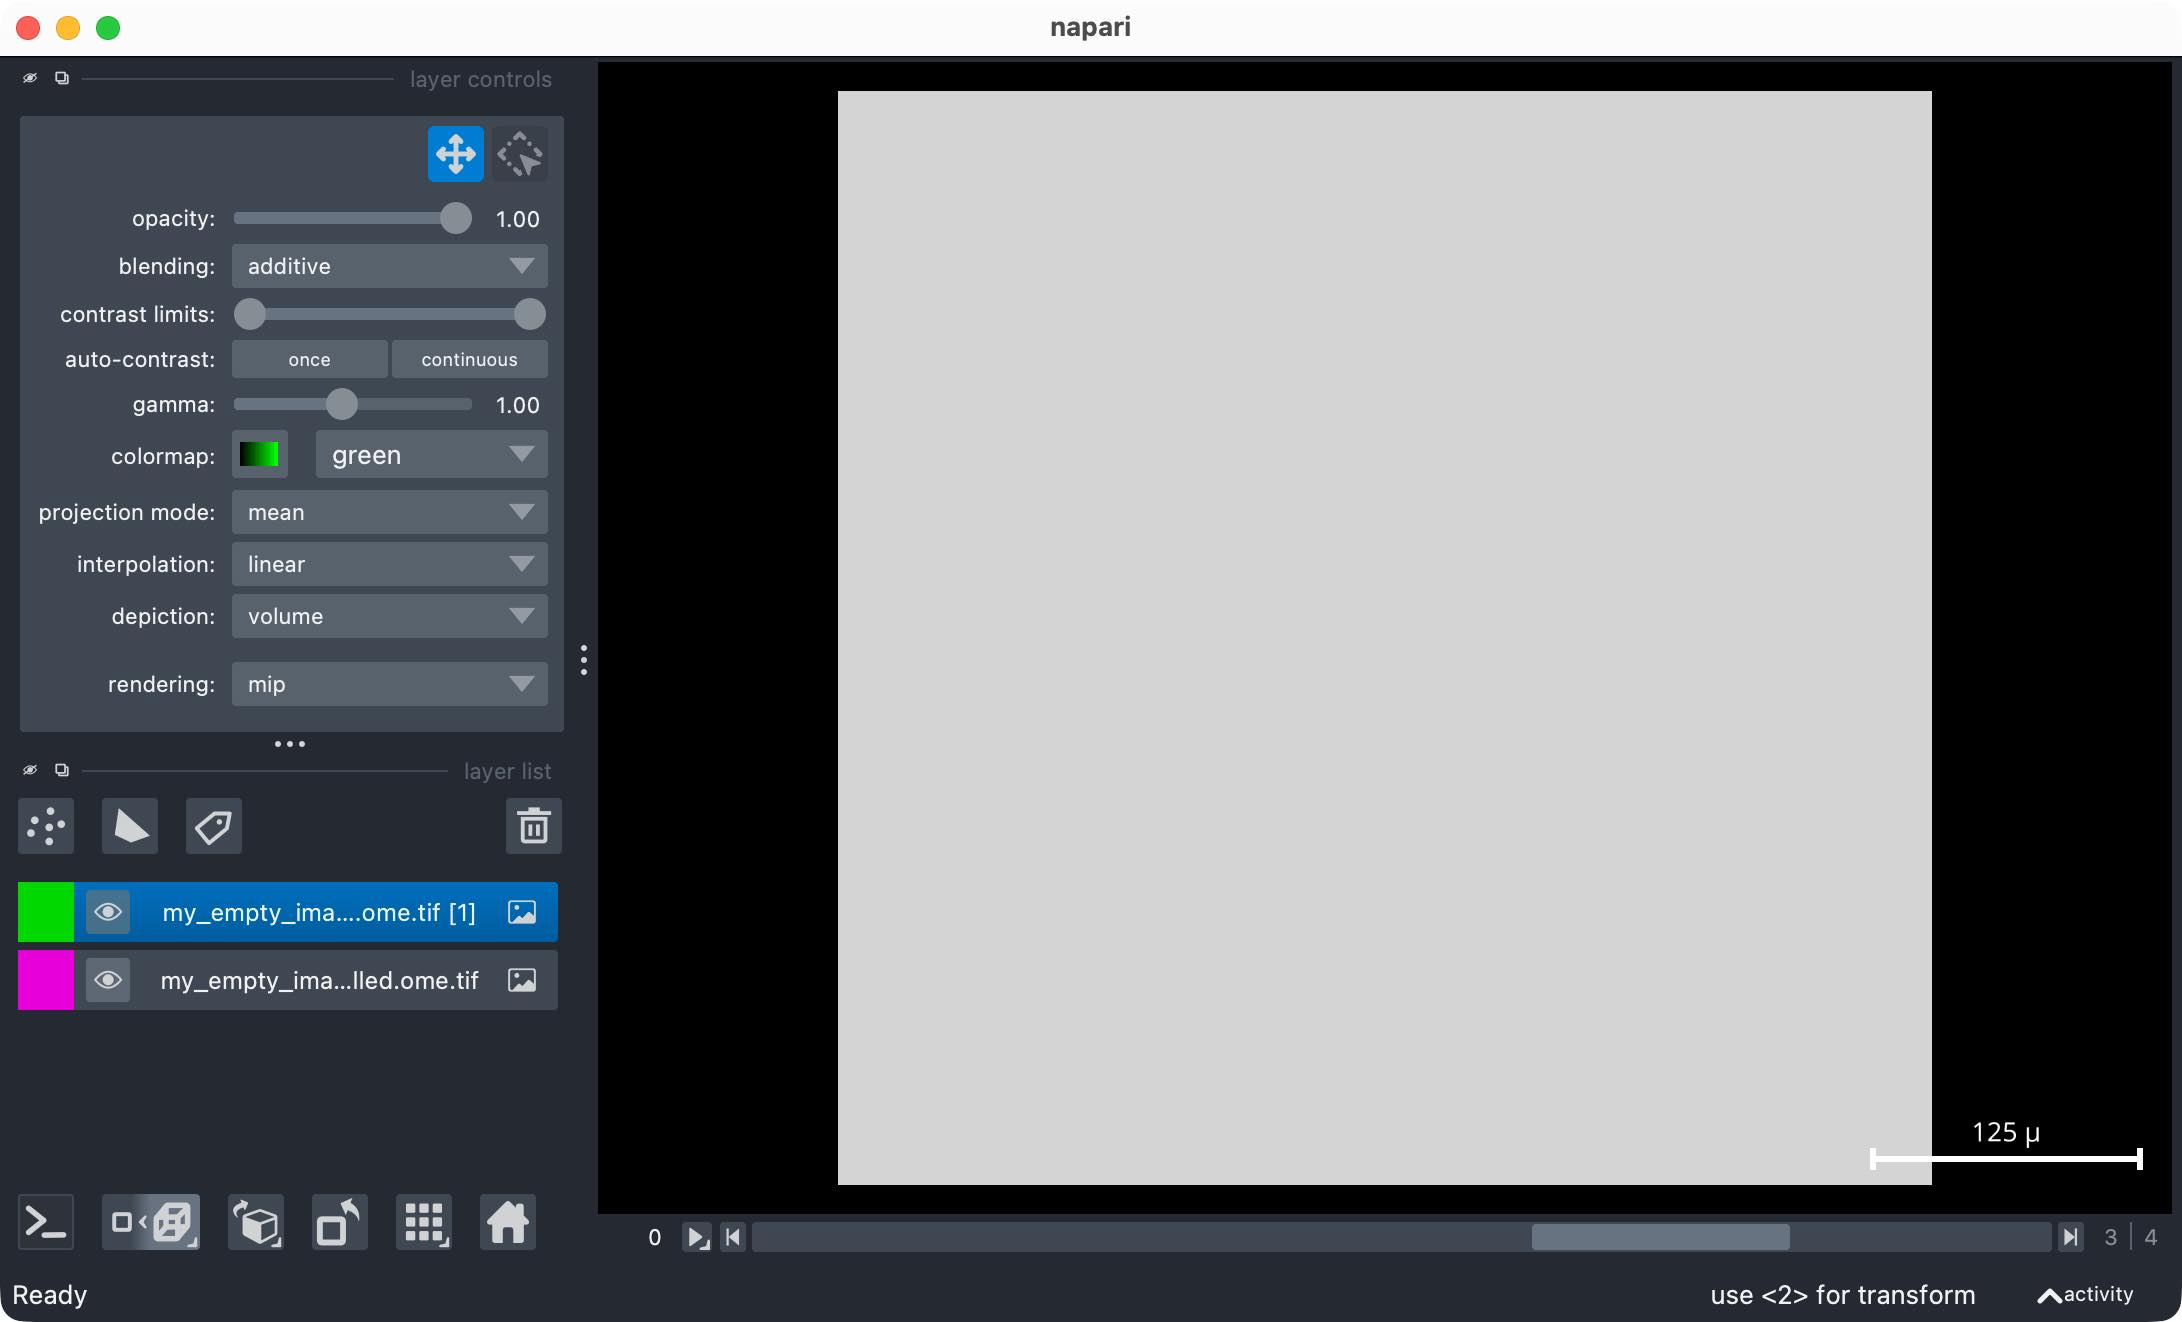Click the splitter dots above layer list

(x=290, y=744)
